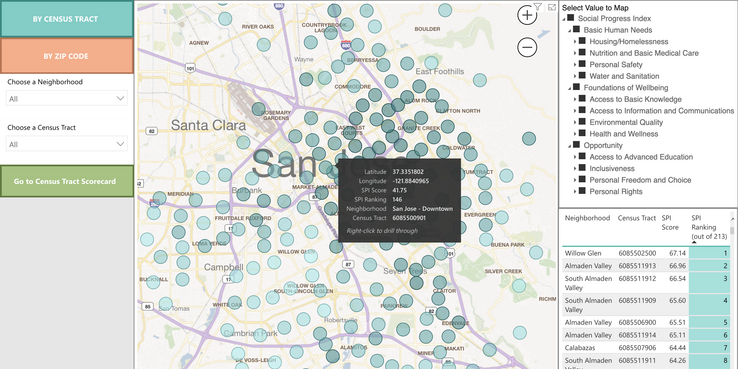Select the Willow Glen table row

coord(646,253)
